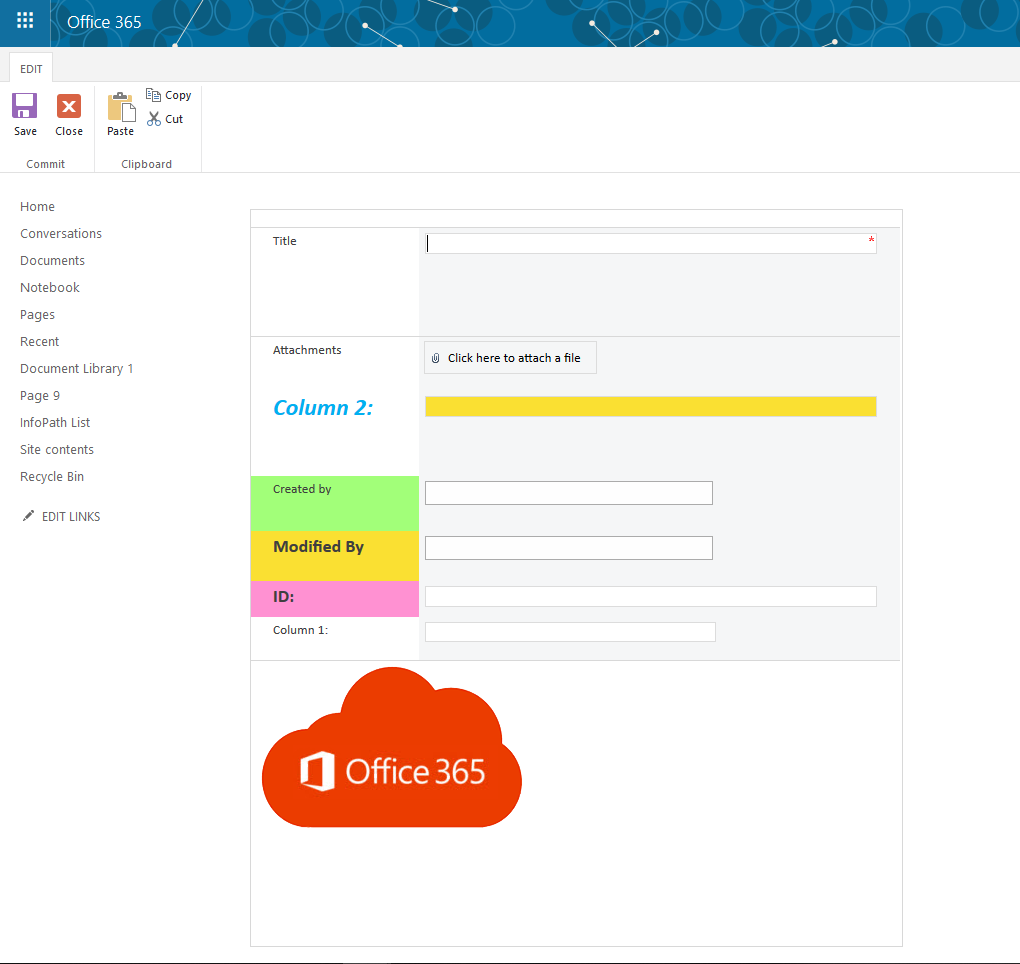Focus the Title text field
This screenshot has width=1020, height=964.
651,243
